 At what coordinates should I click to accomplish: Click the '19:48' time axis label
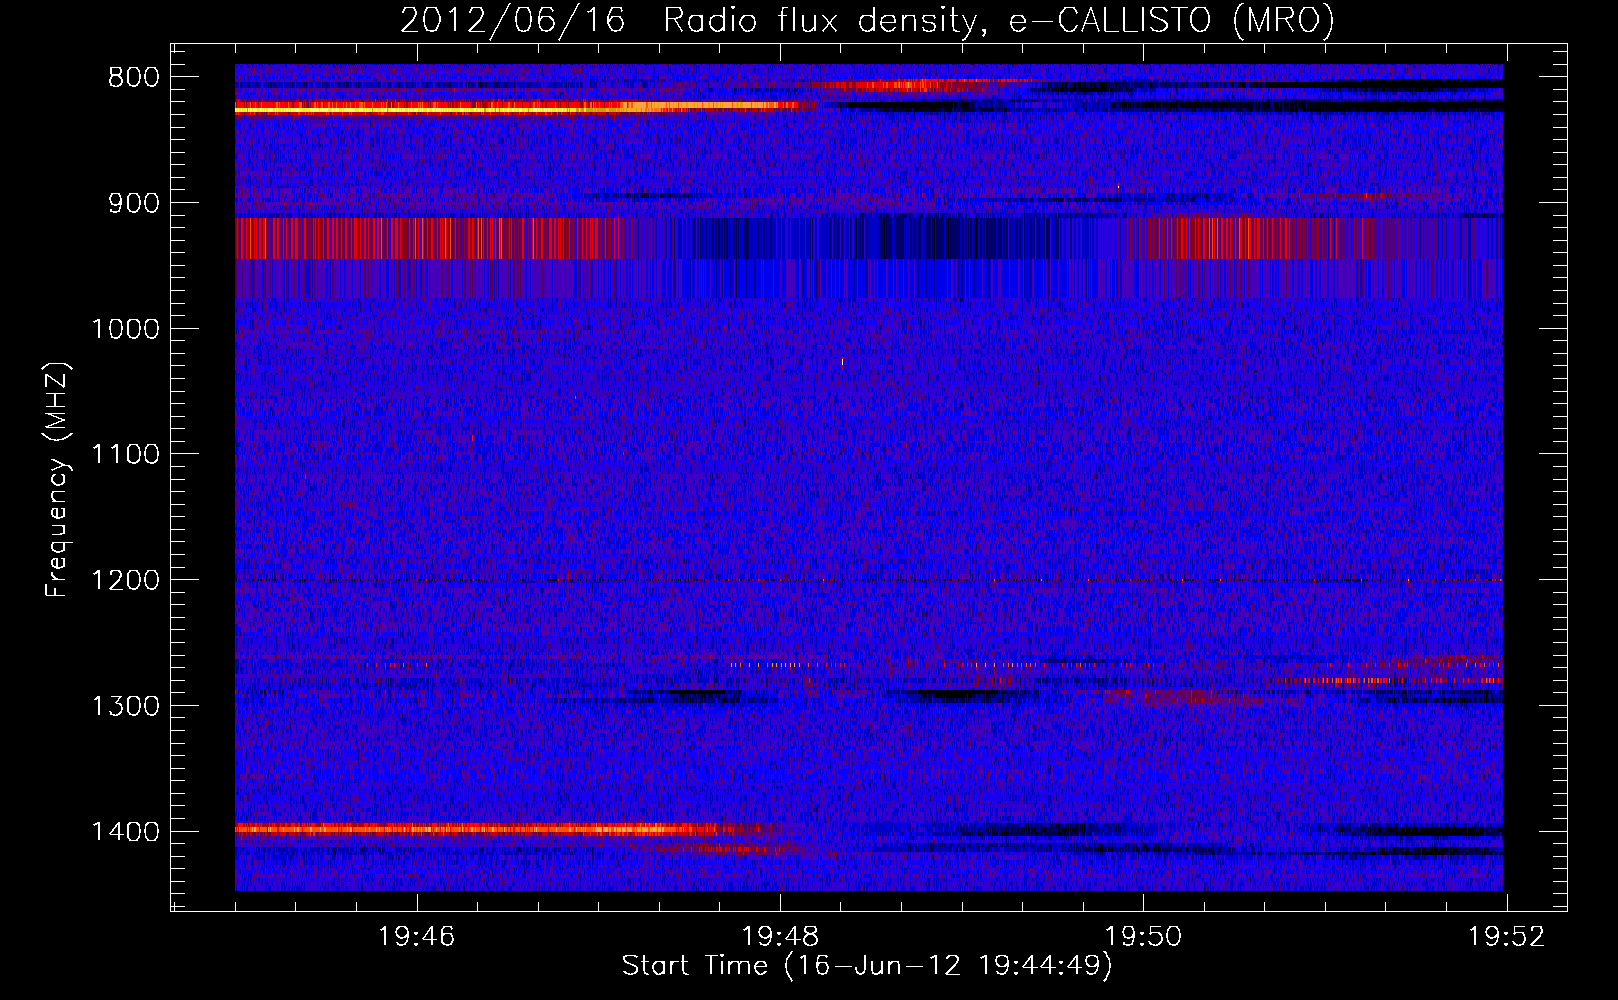click(780, 937)
